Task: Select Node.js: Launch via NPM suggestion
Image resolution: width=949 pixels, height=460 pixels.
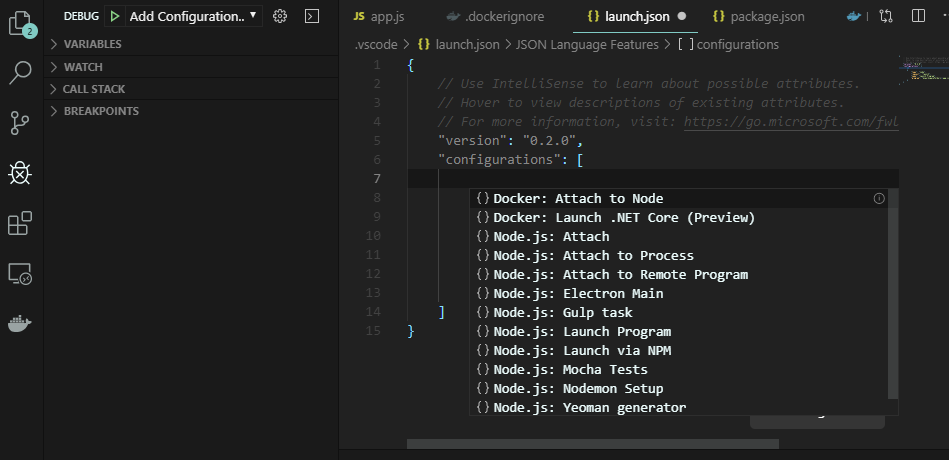Action: [680, 350]
